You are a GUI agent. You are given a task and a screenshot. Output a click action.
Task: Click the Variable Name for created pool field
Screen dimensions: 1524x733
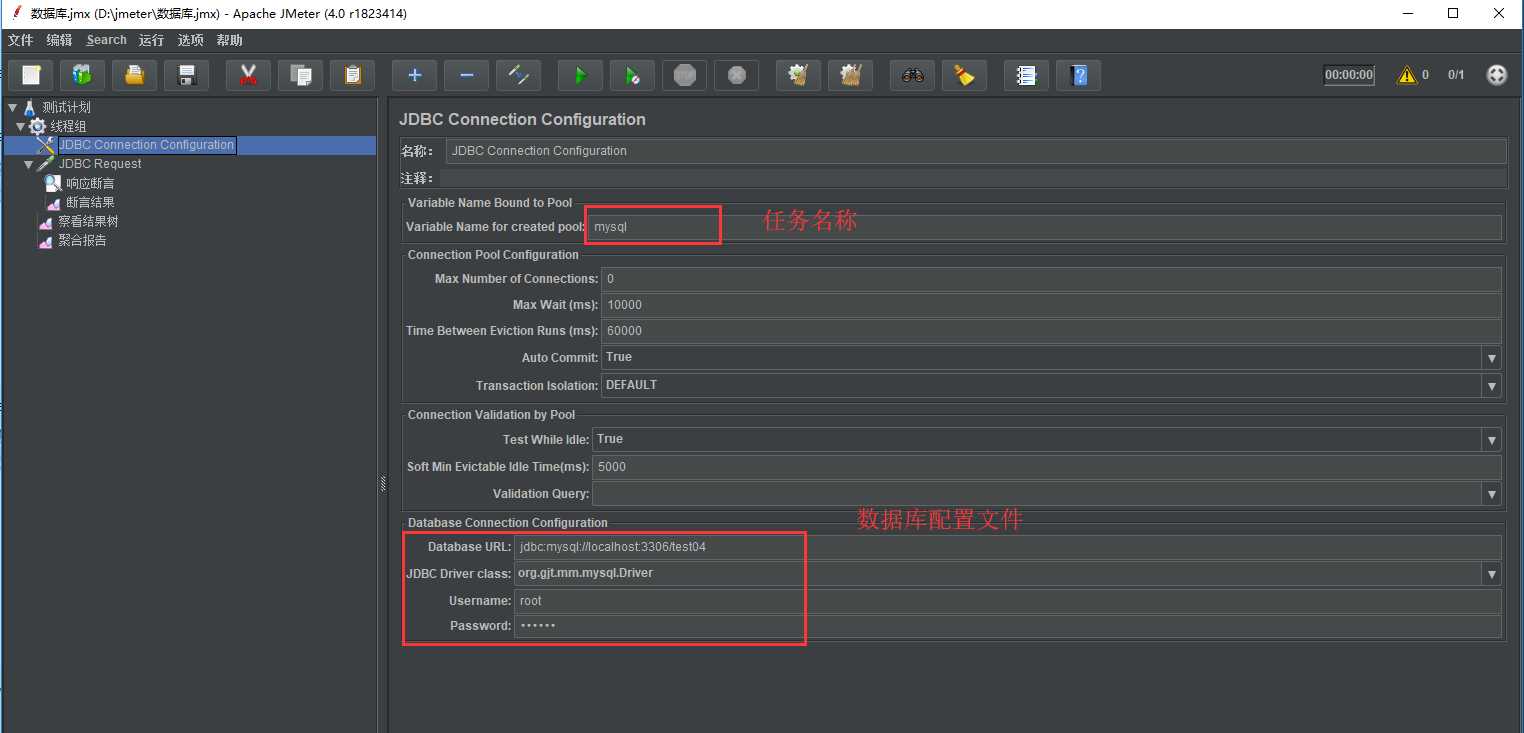[1044, 227]
